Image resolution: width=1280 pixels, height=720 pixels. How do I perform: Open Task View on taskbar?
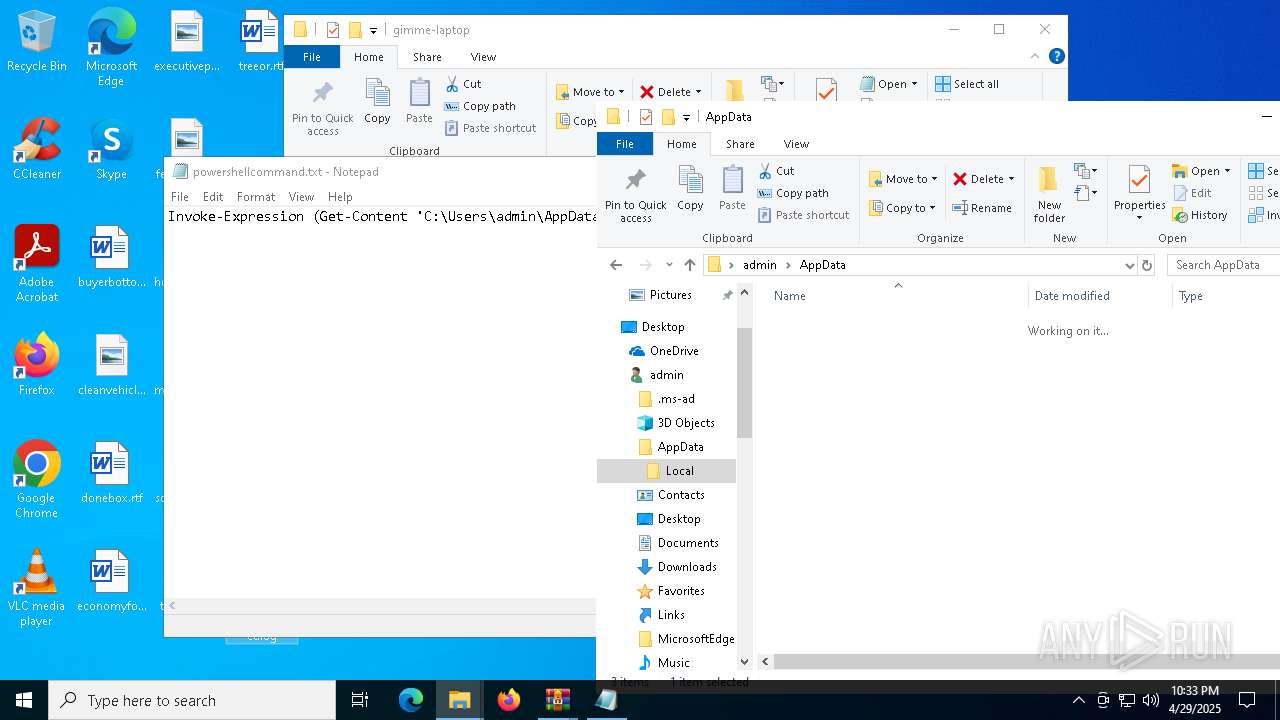click(x=360, y=700)
